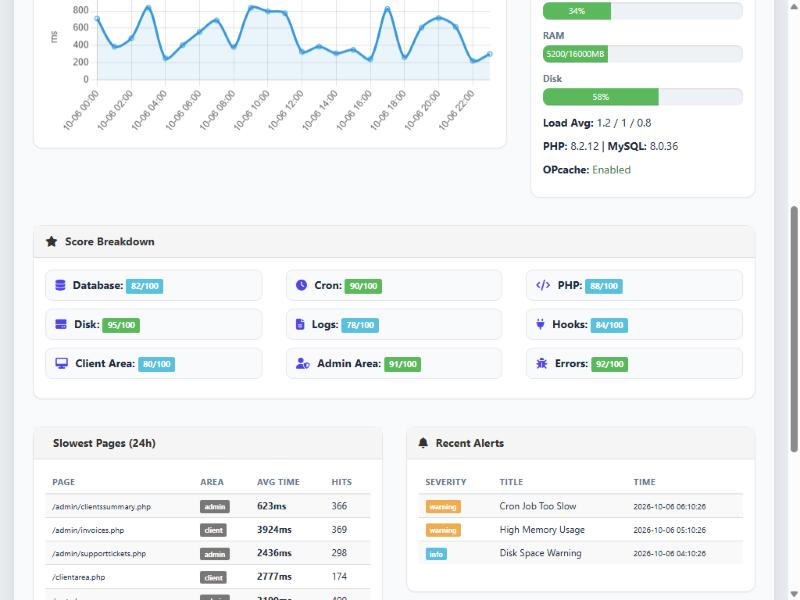Click warning badge on High Memory Usage
Viewport: 800px width, 600px height.
coord(443,530)
